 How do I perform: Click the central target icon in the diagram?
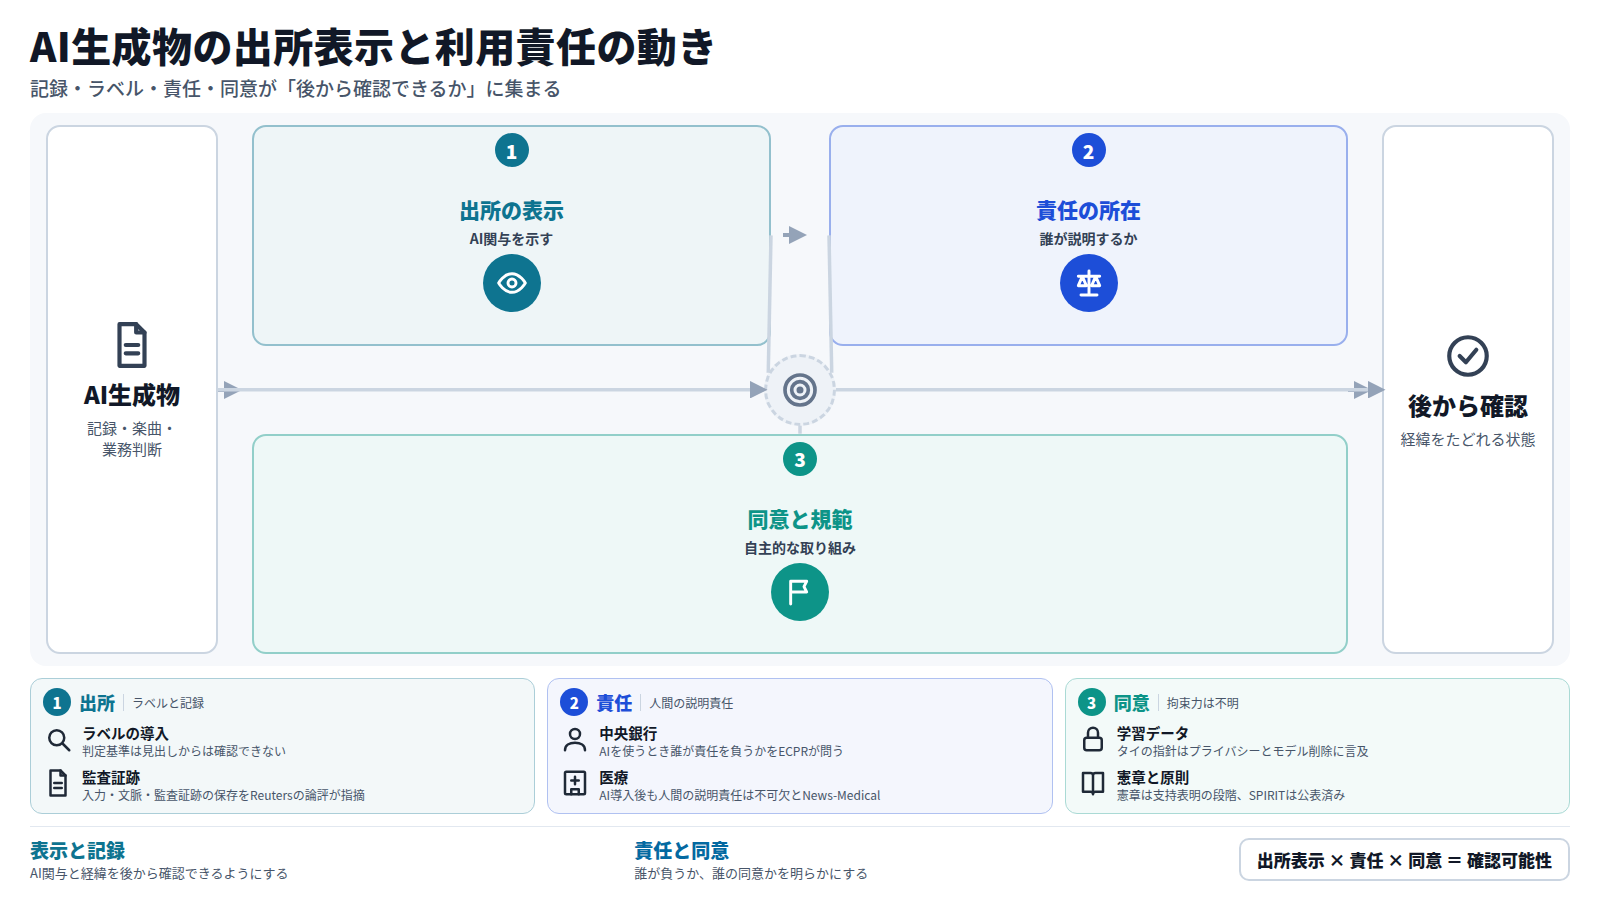800,390
